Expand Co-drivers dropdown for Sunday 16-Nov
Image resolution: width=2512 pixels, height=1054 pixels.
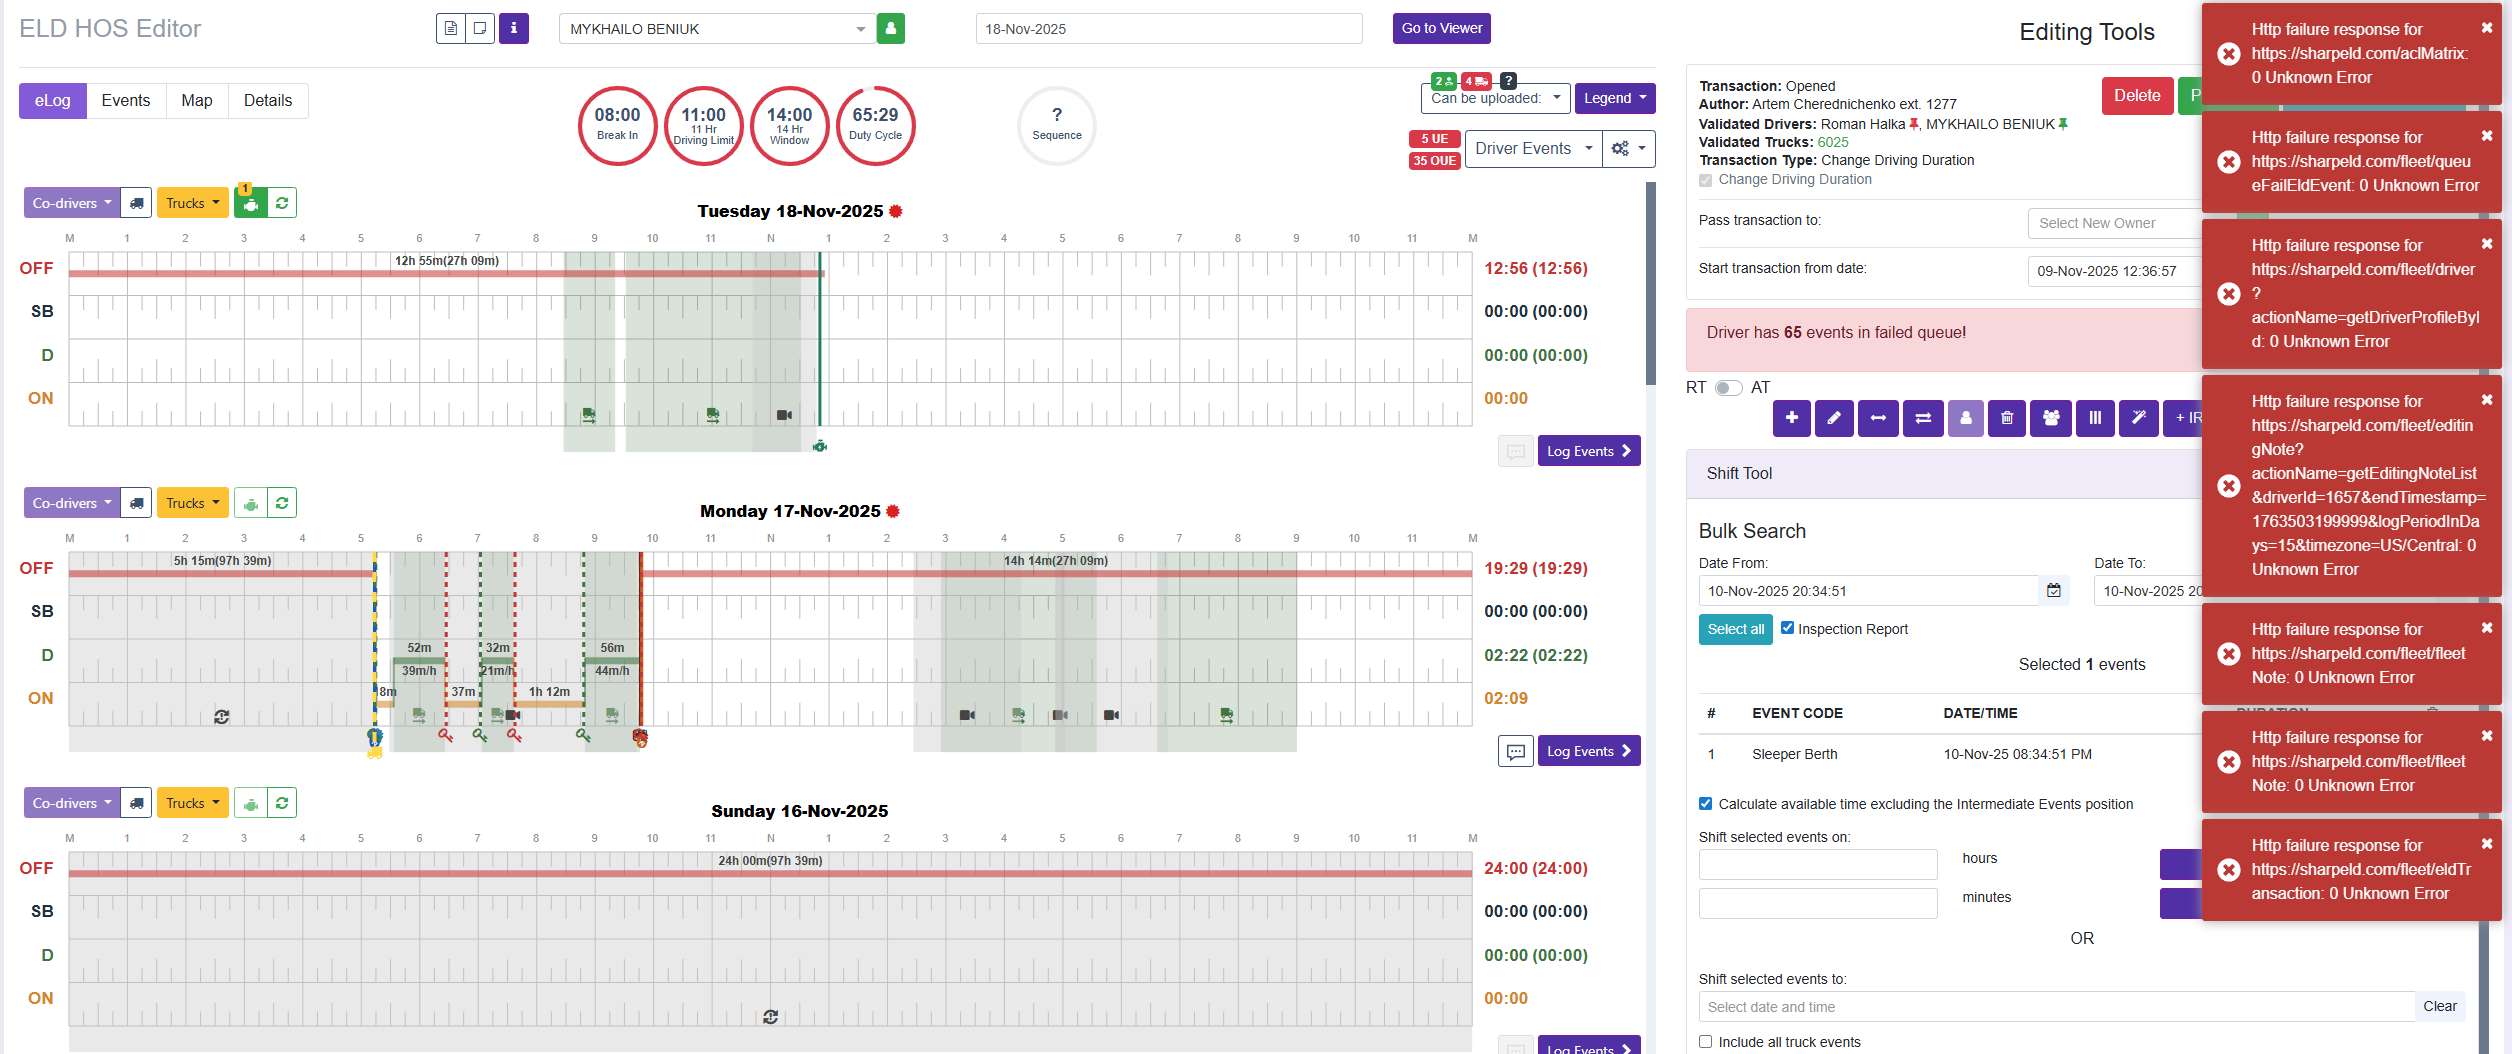tap(72, 803)
